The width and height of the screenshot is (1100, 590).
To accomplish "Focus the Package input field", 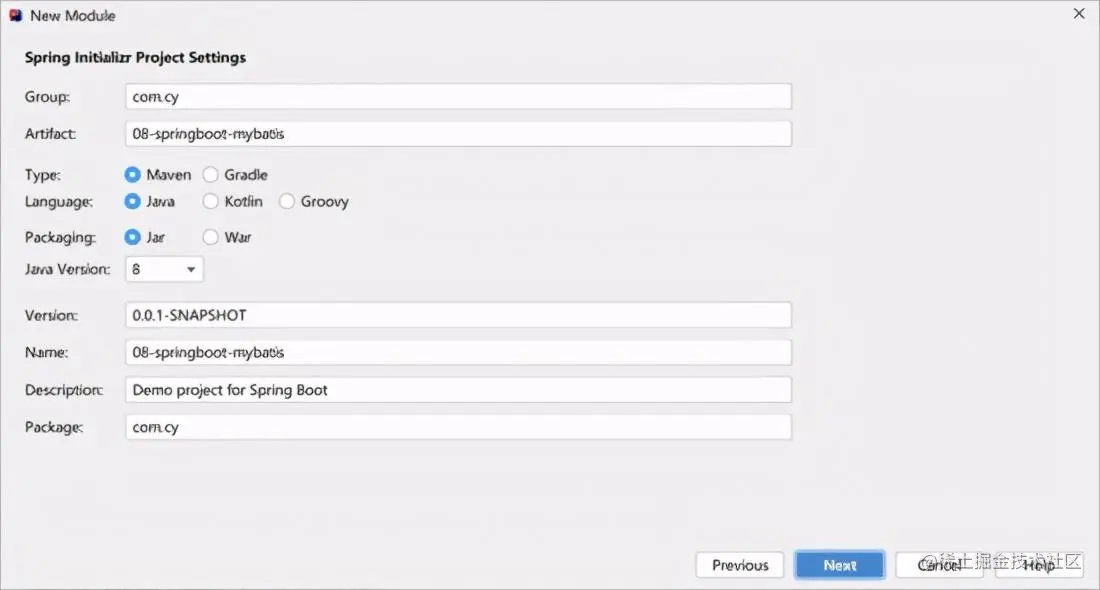I will 459,427.
